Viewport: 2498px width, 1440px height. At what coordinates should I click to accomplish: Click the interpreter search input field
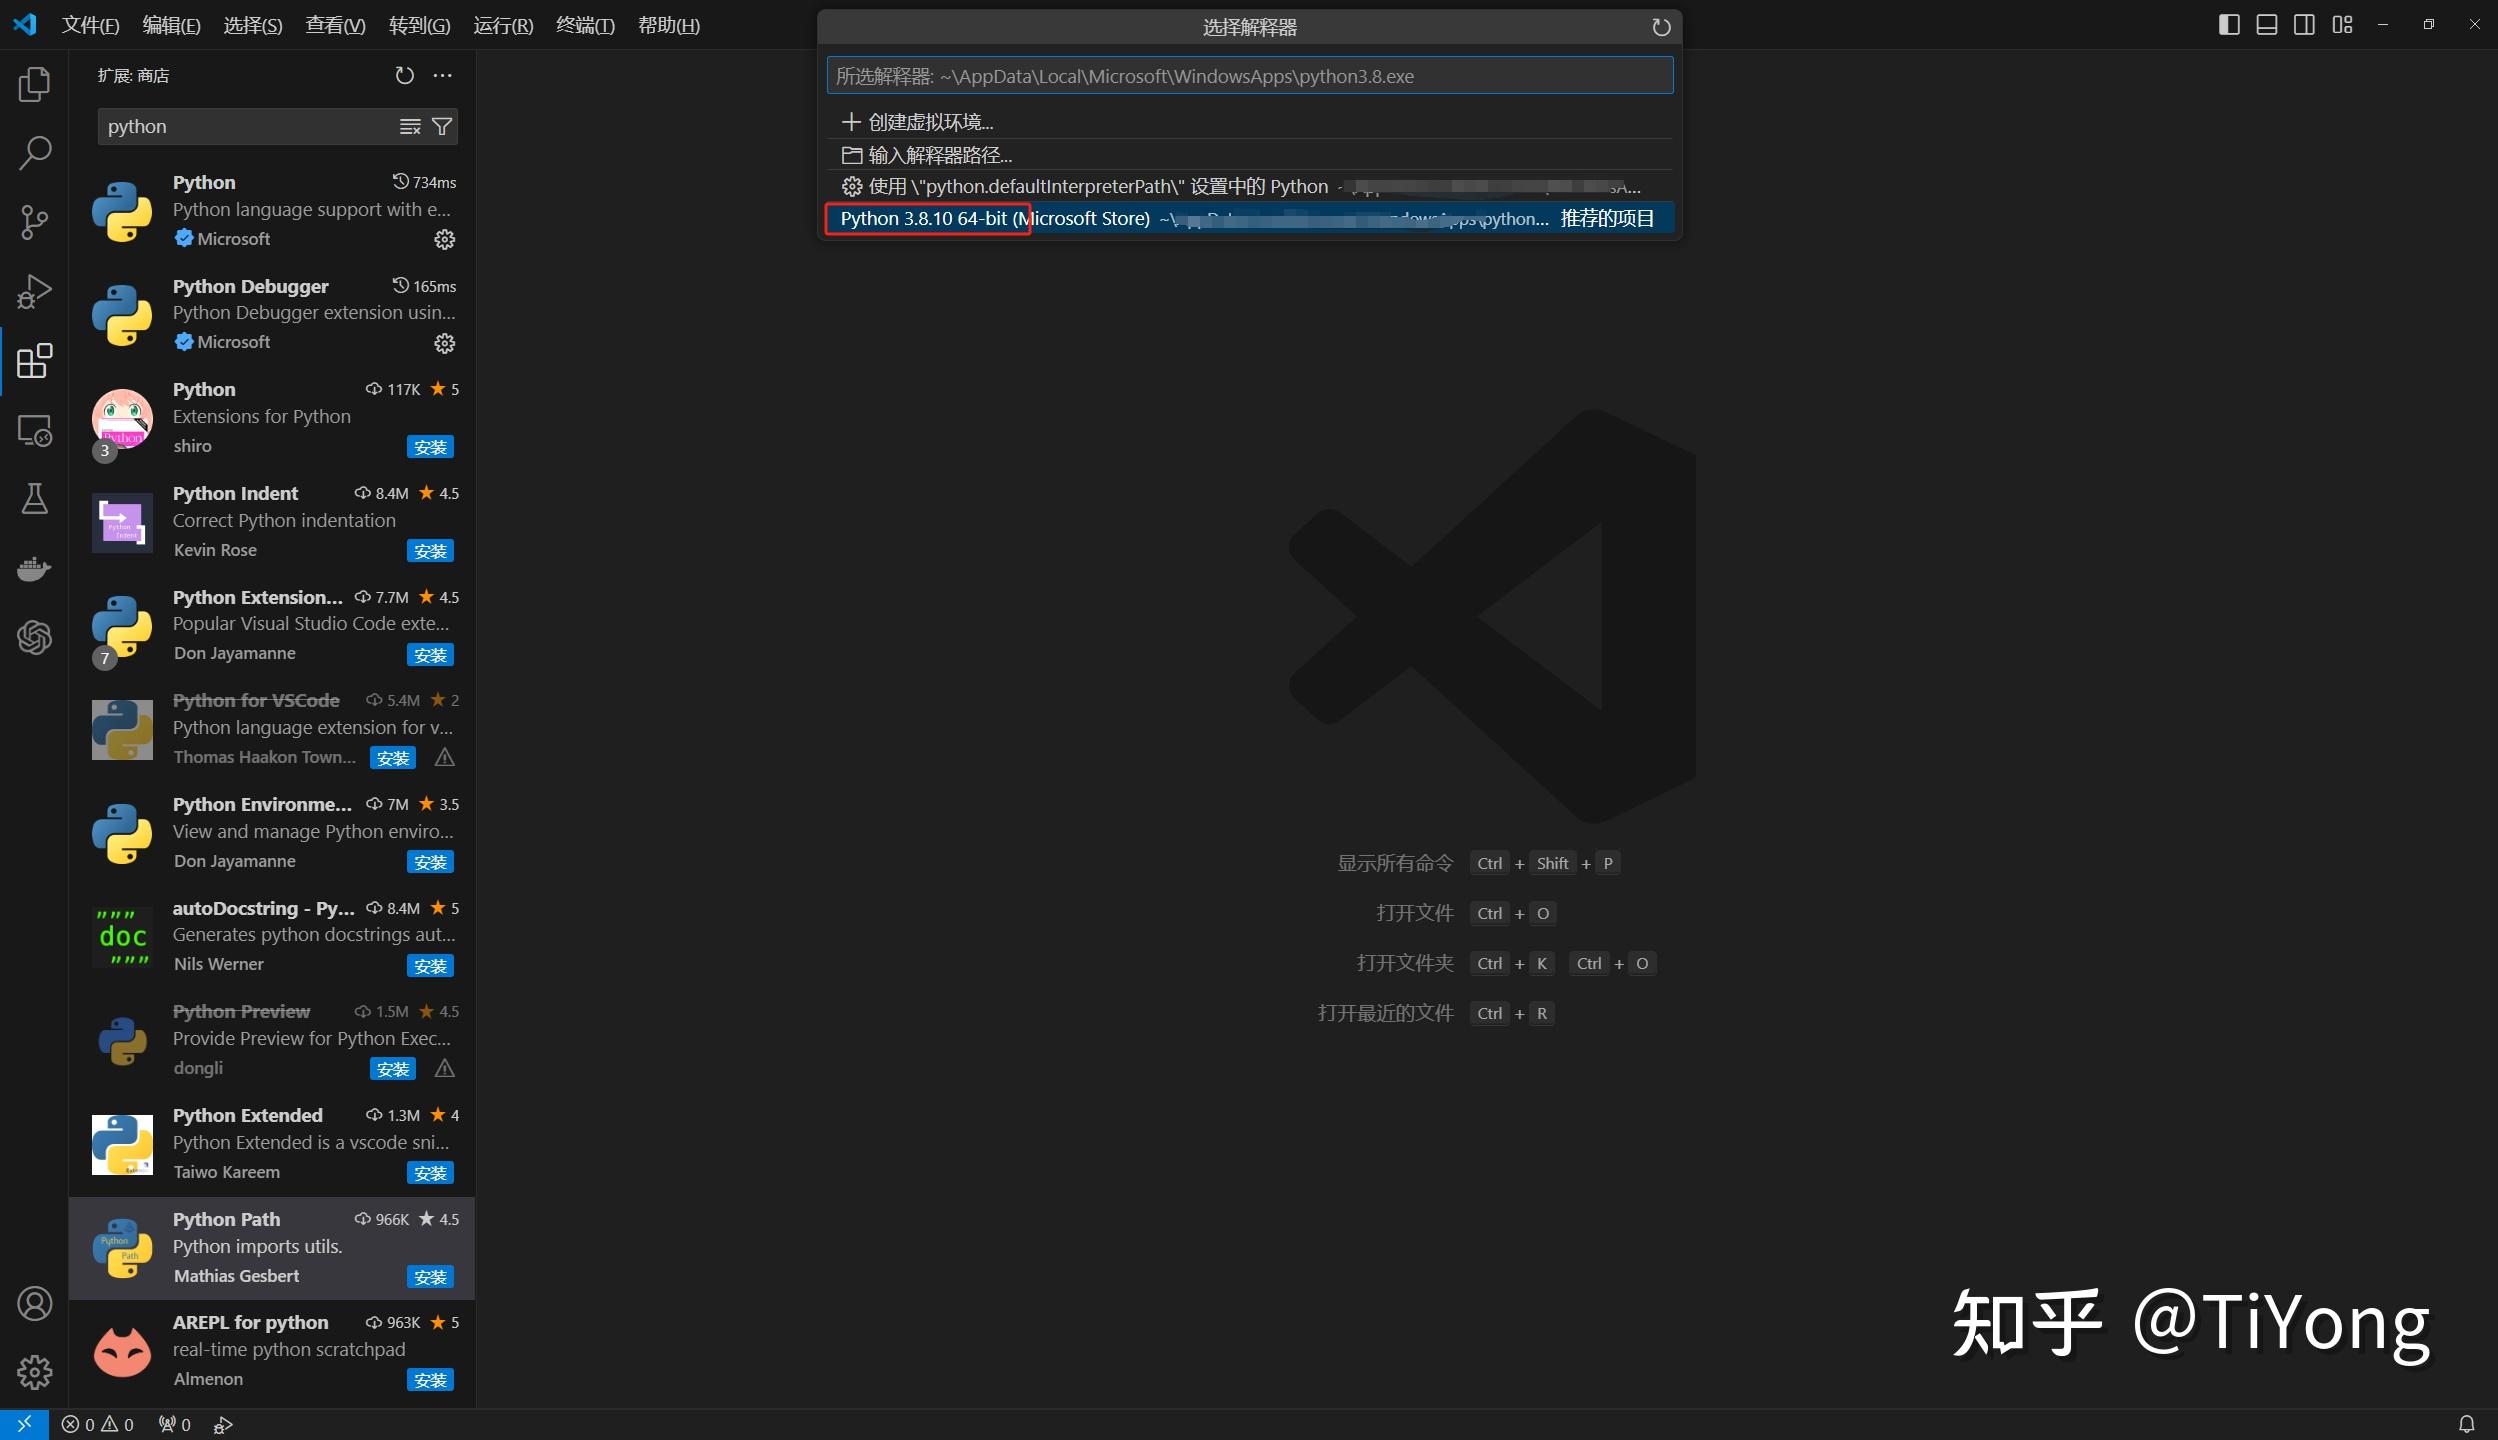pos(1249,76)
